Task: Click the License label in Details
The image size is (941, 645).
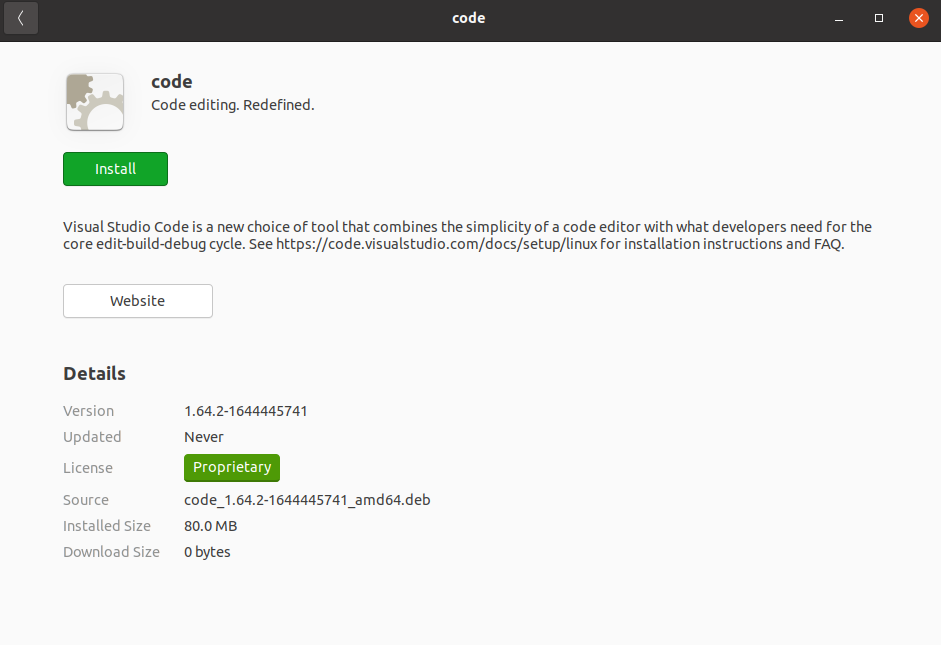Action: [88, 468]
